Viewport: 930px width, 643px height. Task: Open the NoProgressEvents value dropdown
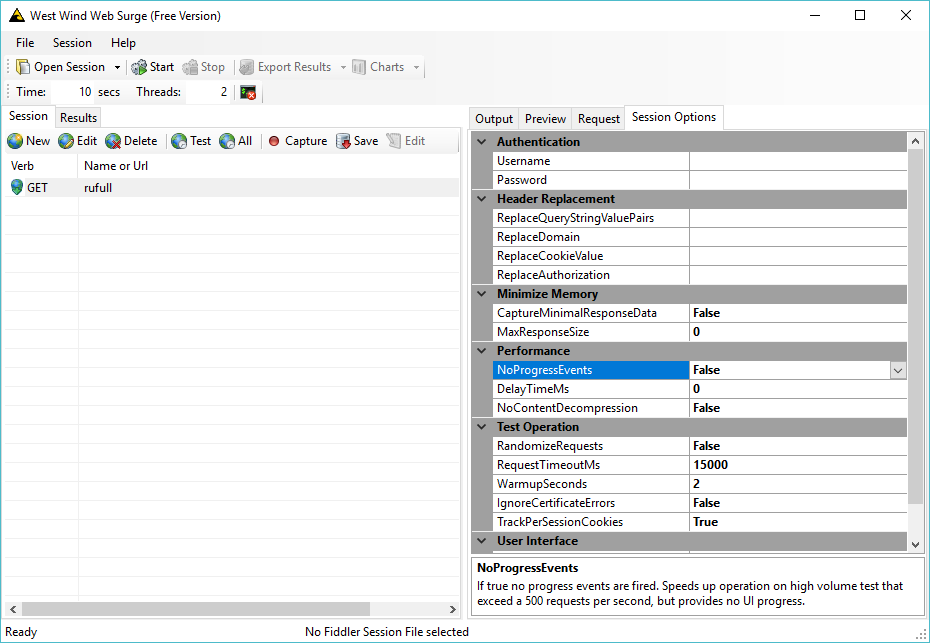pyautogui.click(x=898, y=370)
